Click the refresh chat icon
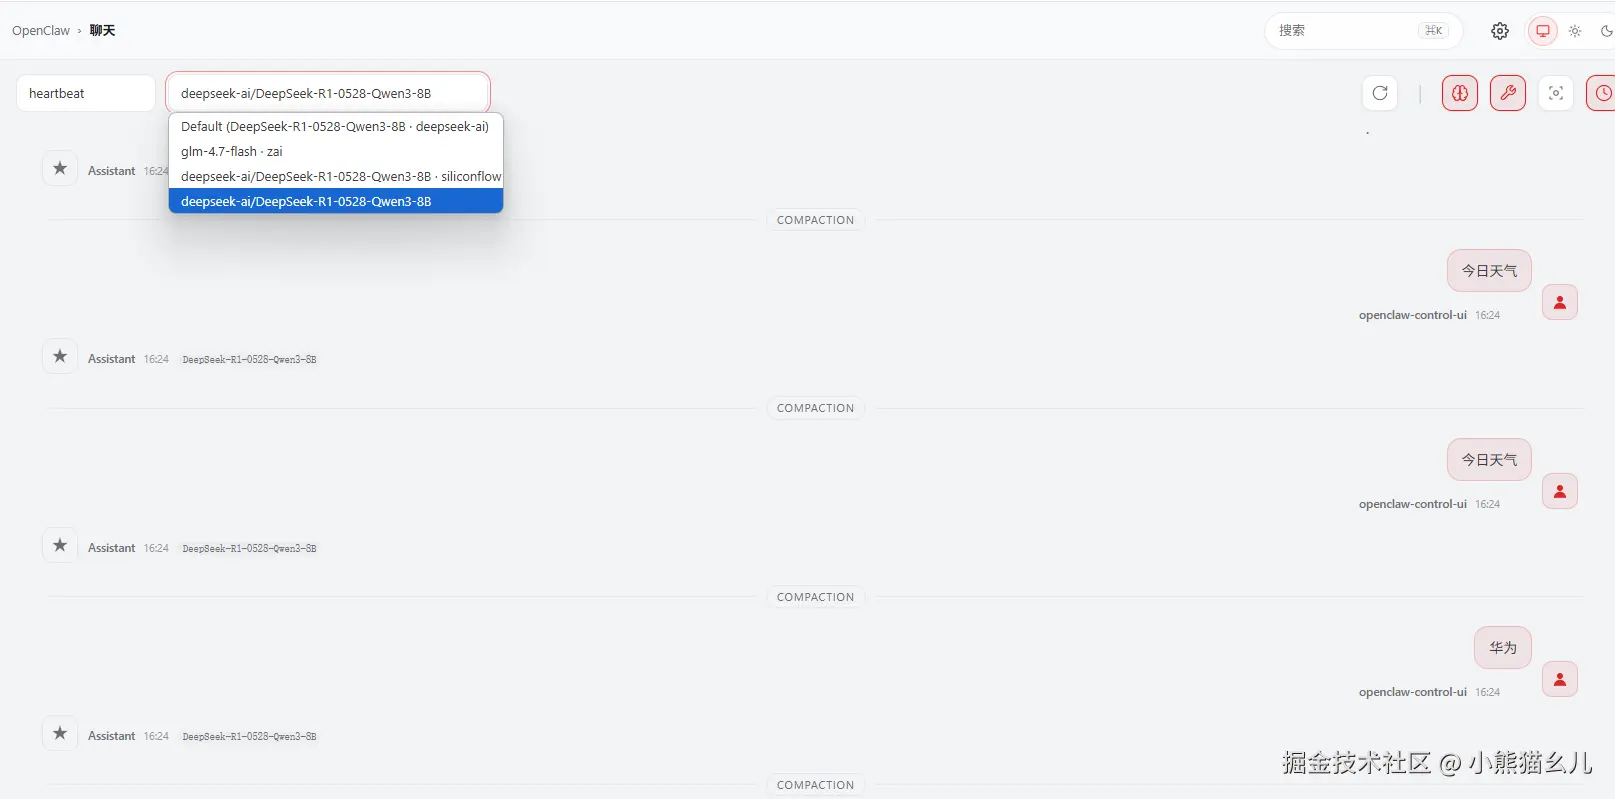The image size is (1615, 799). pyautogui.click(x=1380, y=93)
